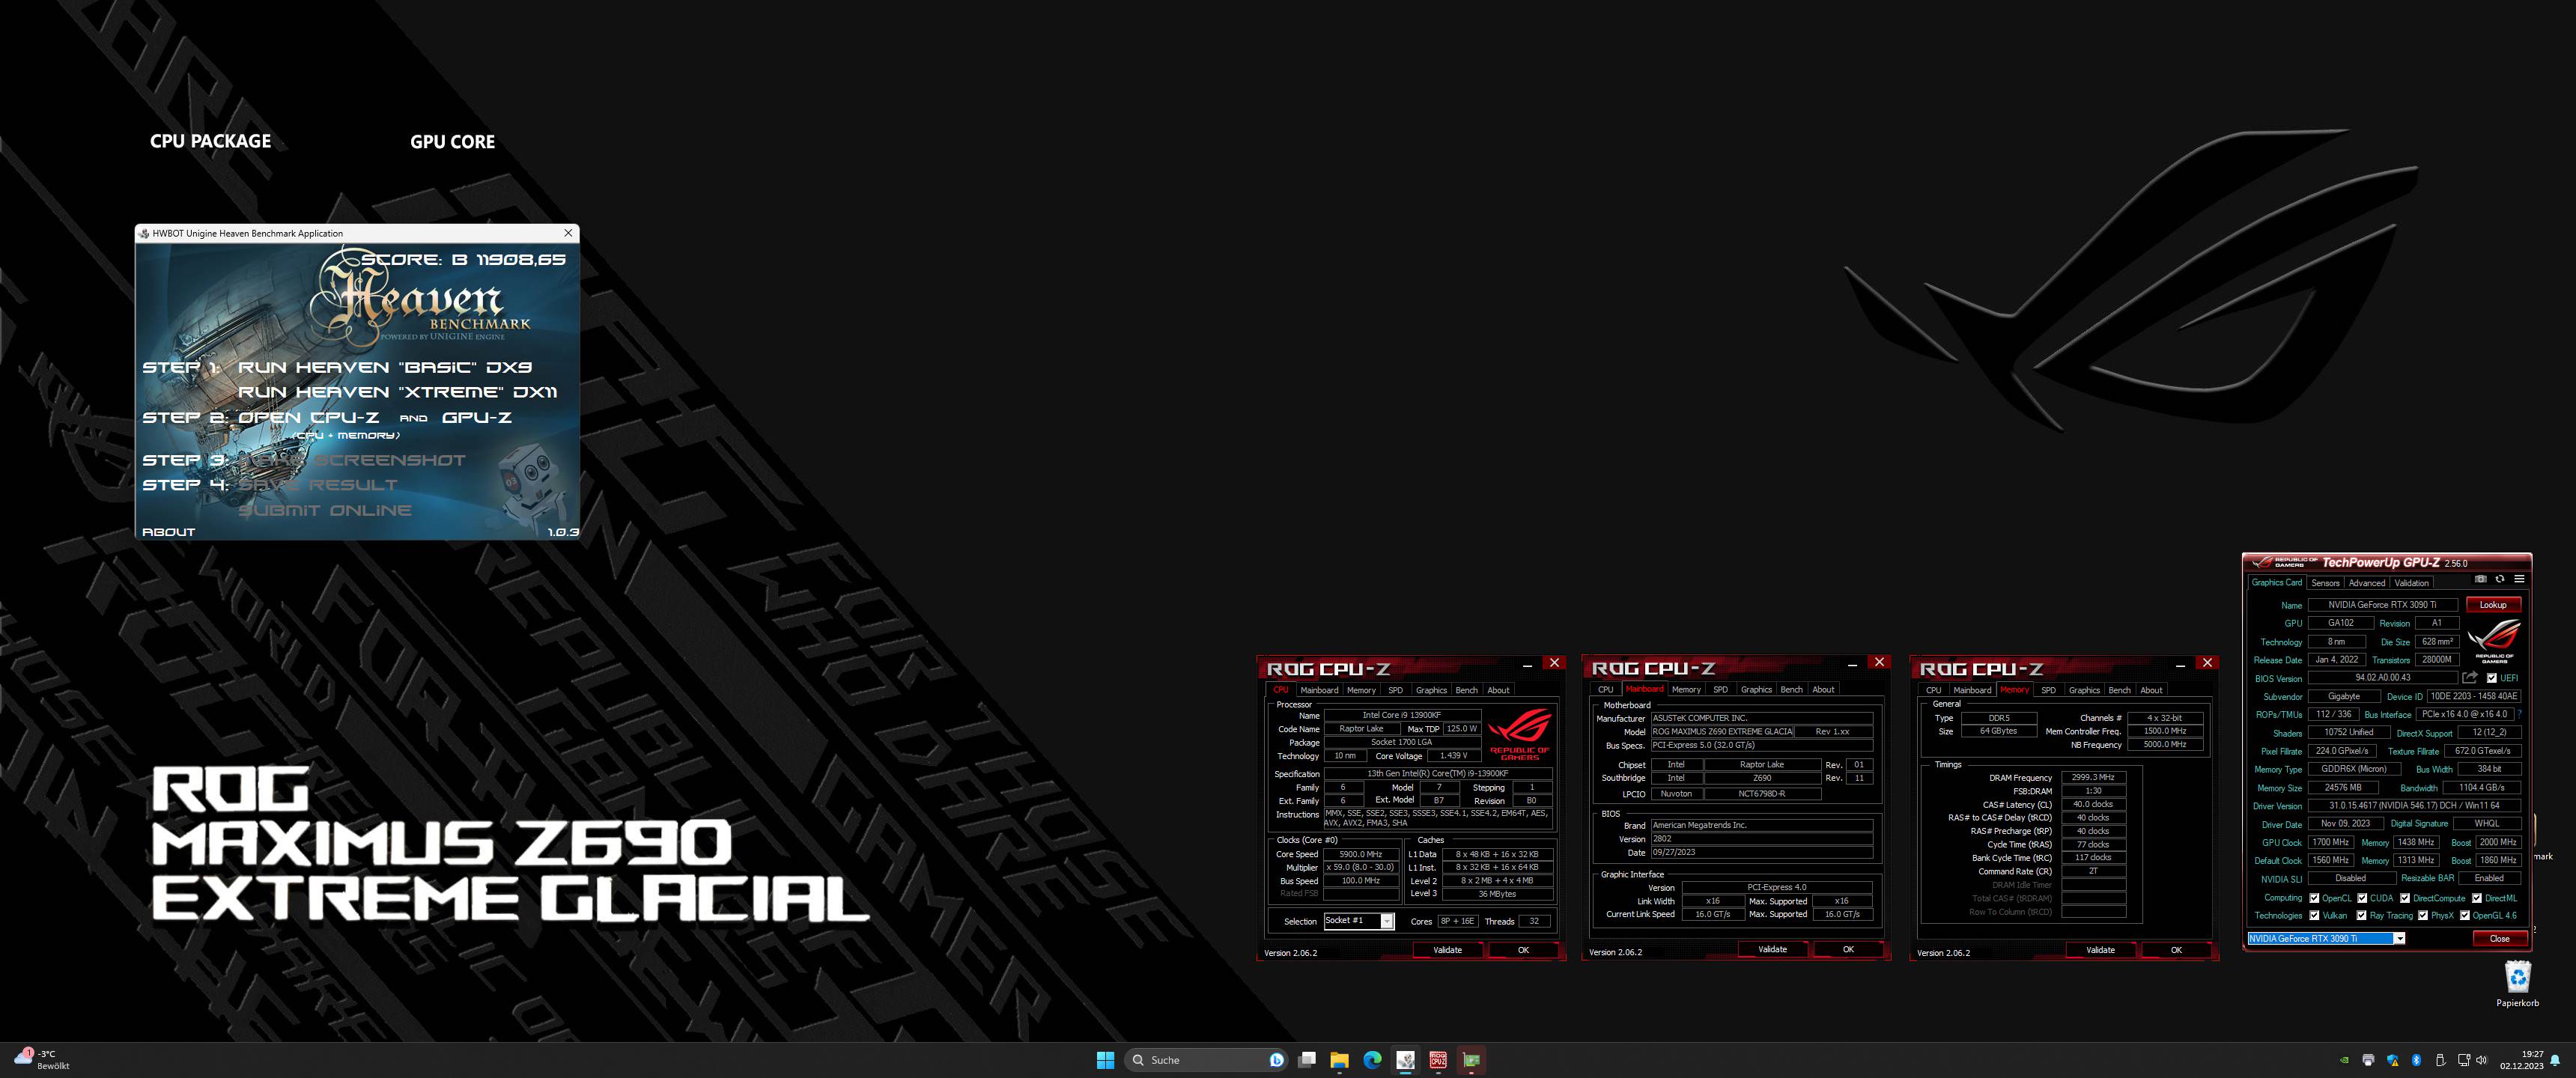Open ABOUT in the HWBOT Heaven window
2576x1078 pixels.
pos(168,532)
